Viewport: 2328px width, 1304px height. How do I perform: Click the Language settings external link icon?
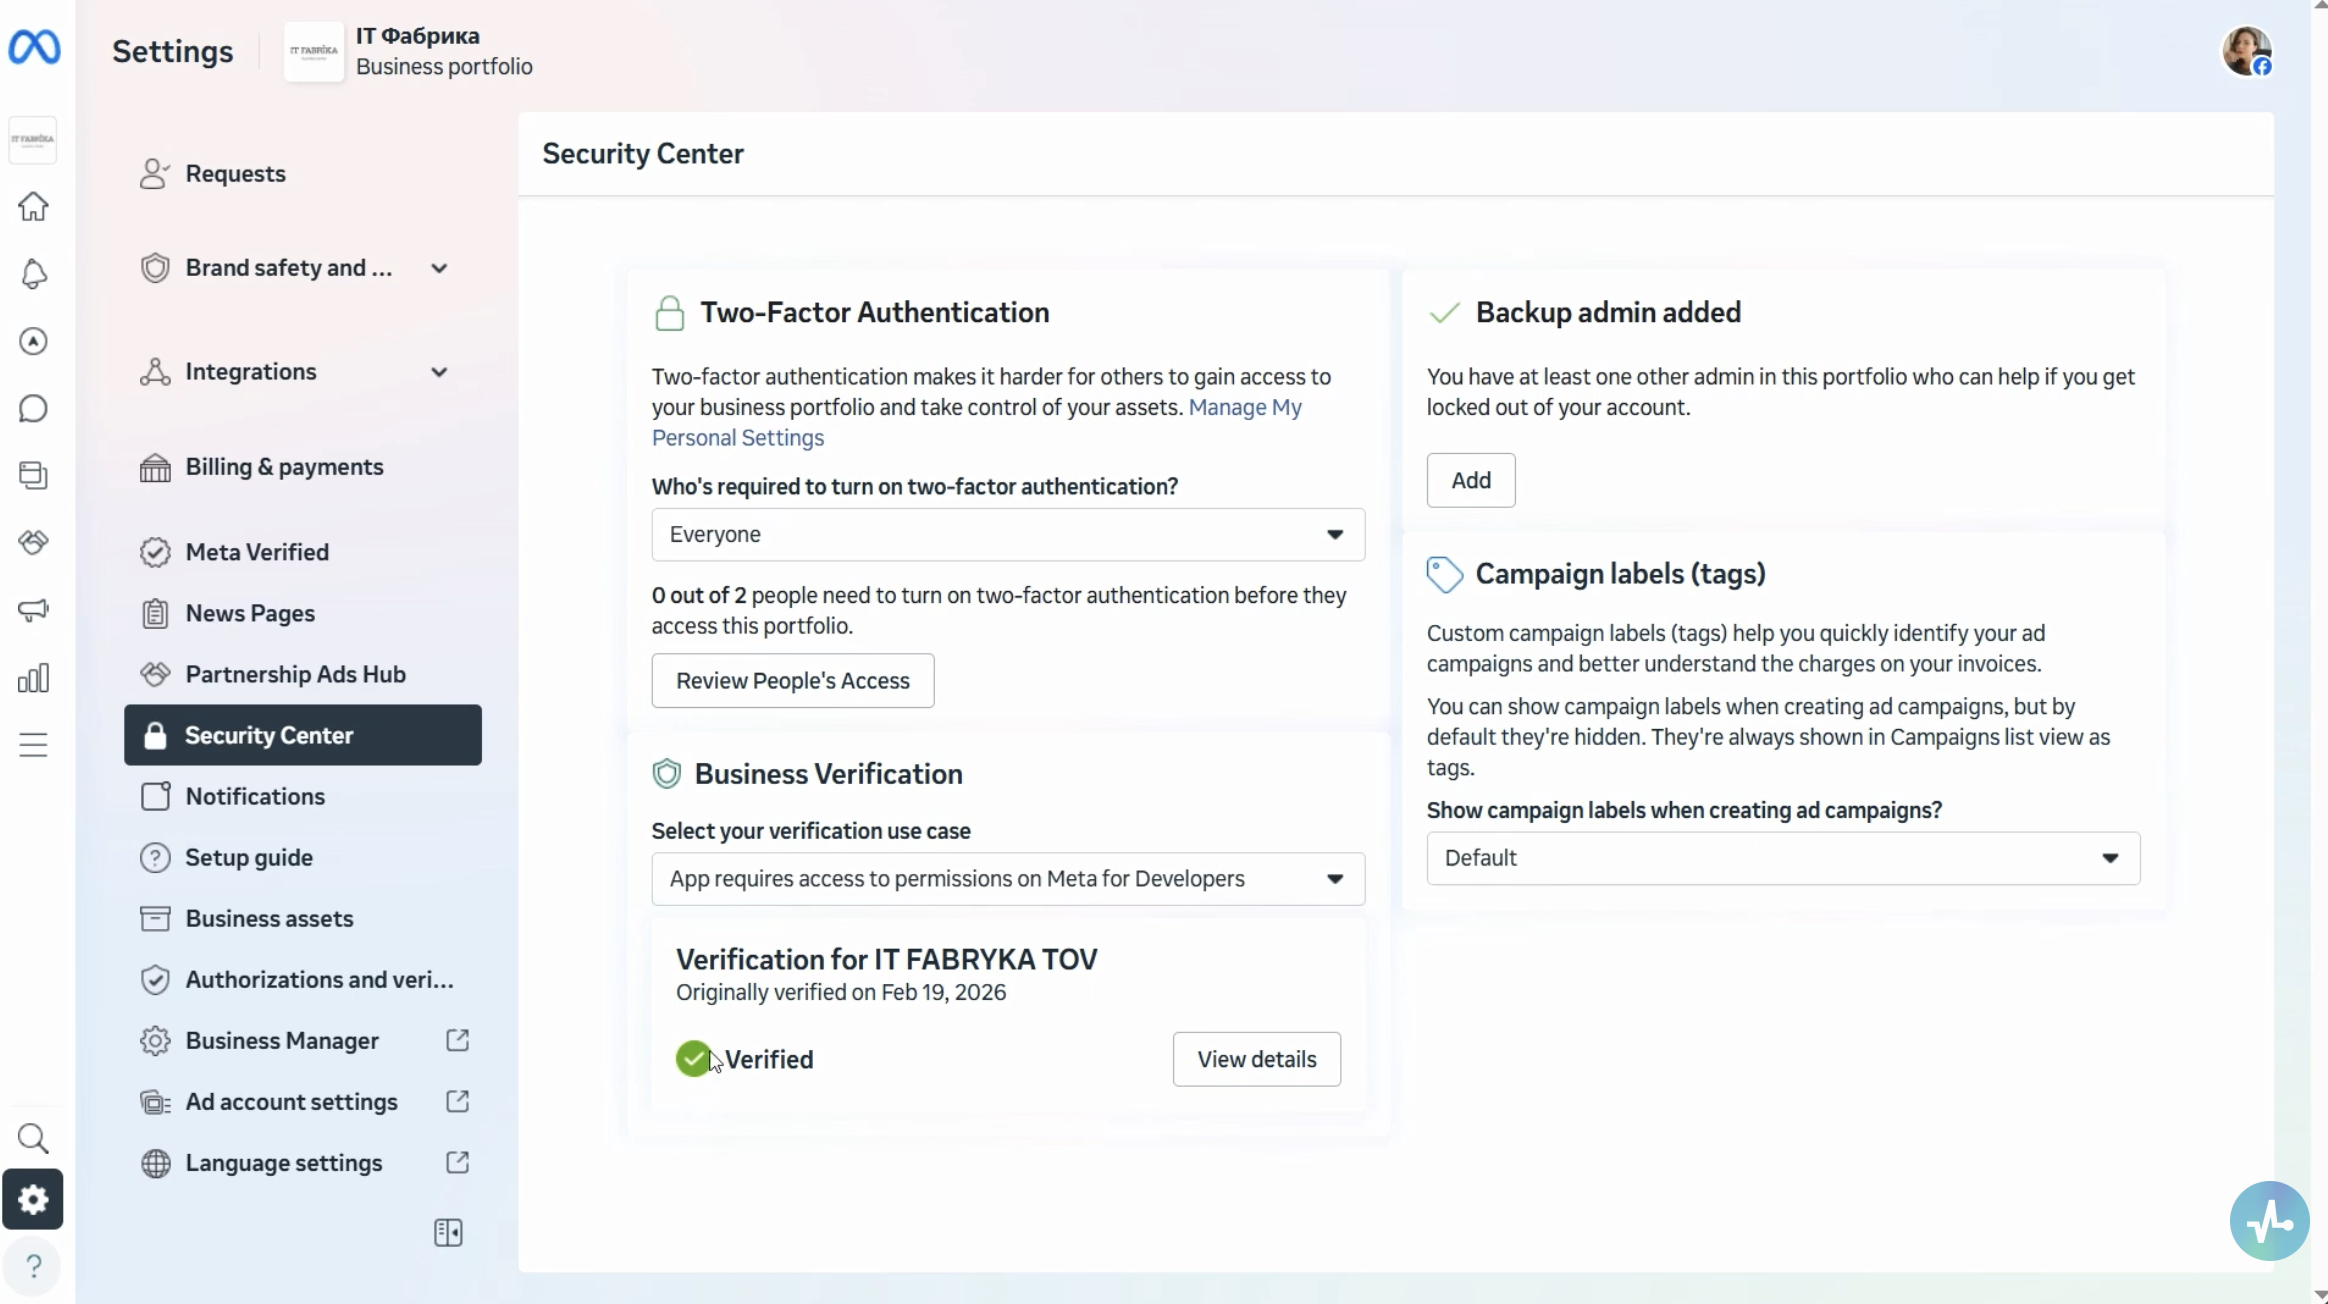pyautogui.click(x=457, y=1162)
